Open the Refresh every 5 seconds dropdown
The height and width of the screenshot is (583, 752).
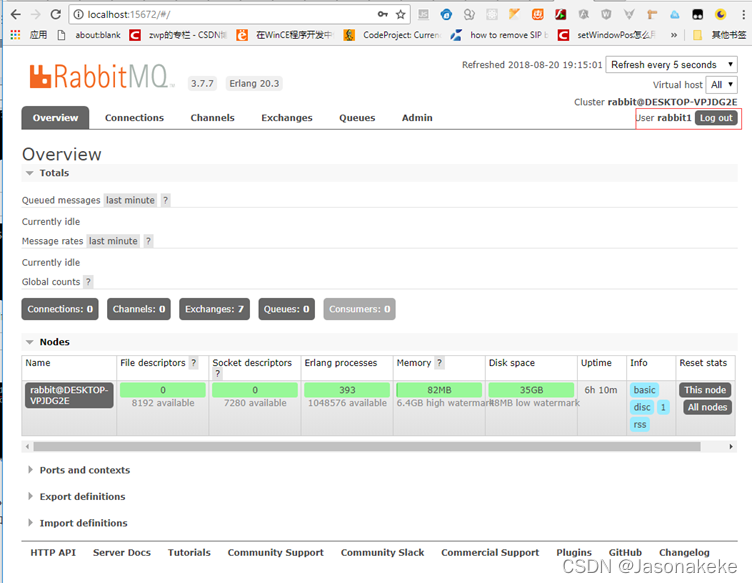tap(671, 65)
